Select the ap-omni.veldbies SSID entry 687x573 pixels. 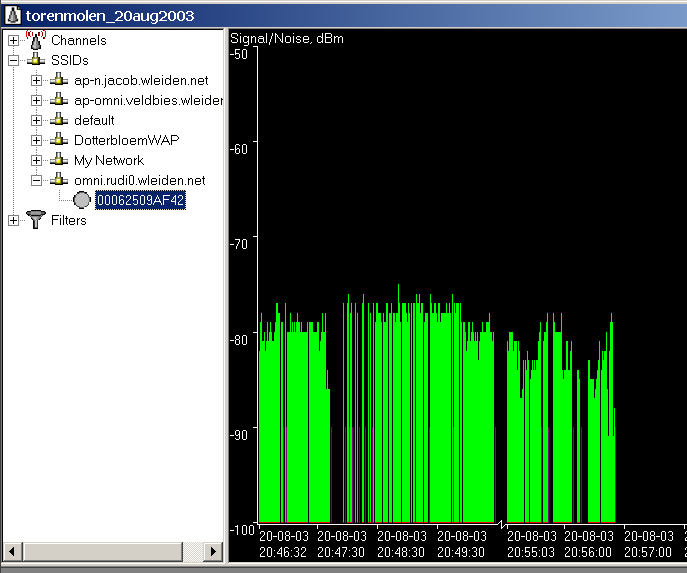[x=148, y=100]
